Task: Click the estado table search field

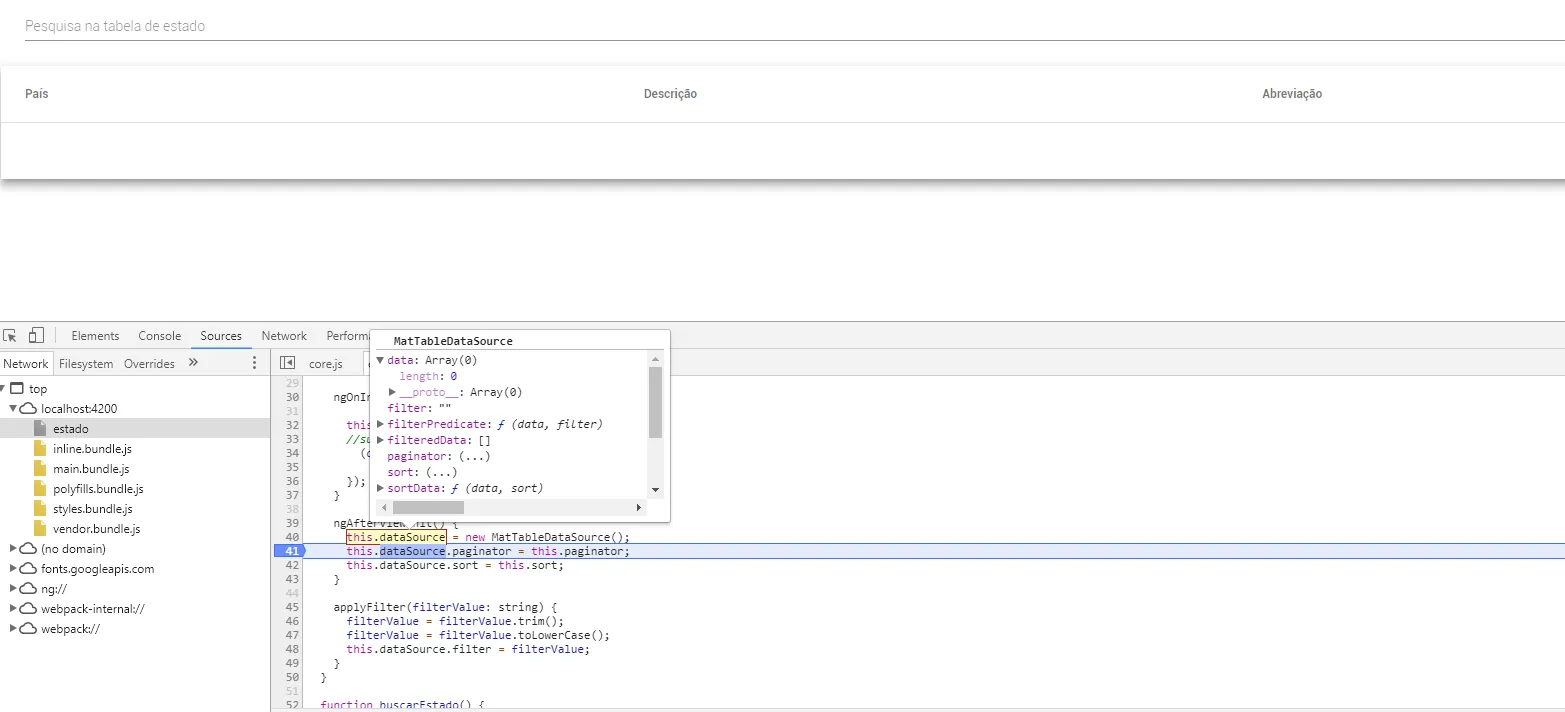Action: 780,27
